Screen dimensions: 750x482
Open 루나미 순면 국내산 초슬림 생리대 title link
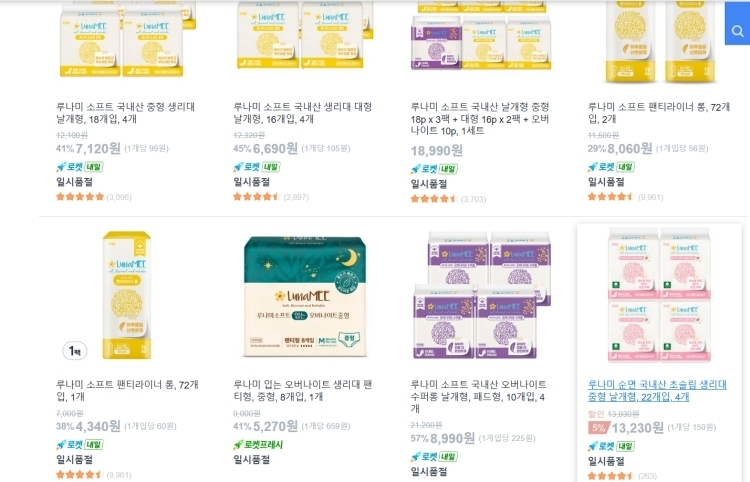[657, 391]
